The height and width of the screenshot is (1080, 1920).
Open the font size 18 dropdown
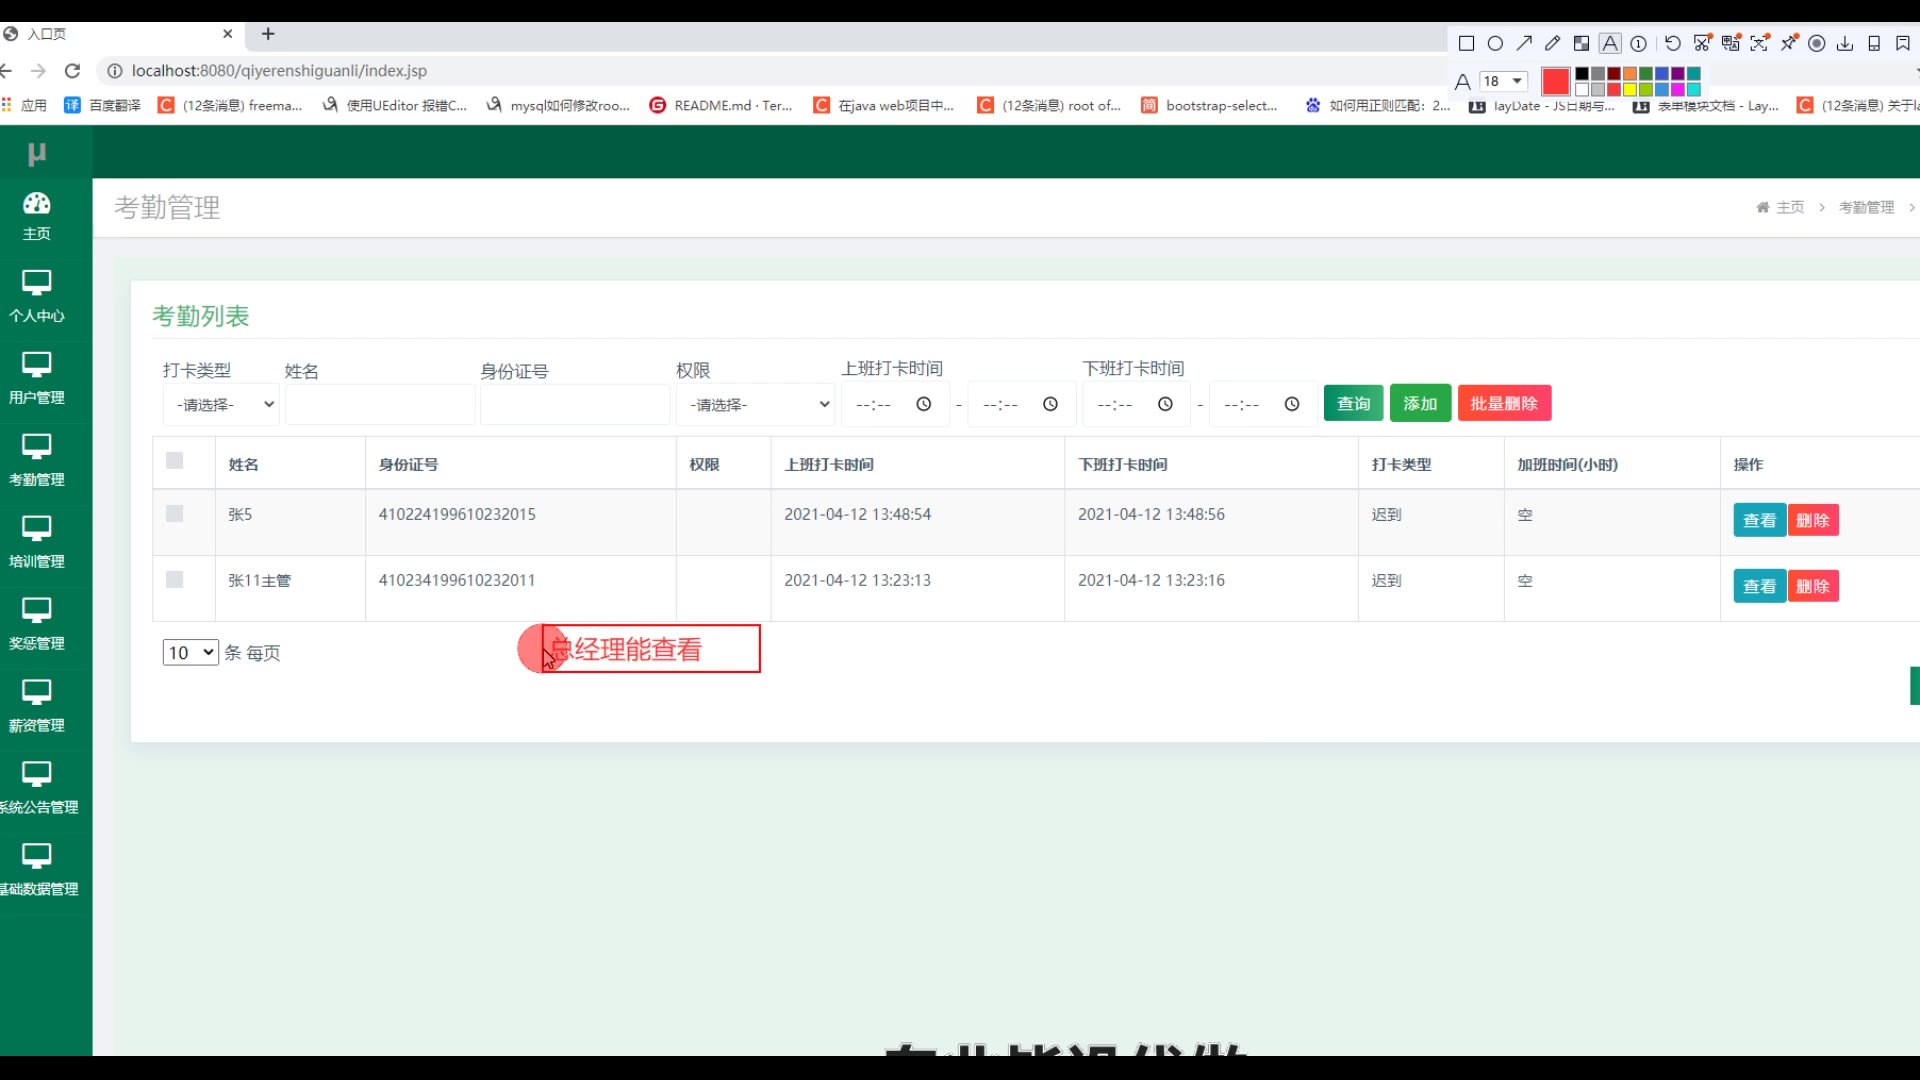point(1504,81)
